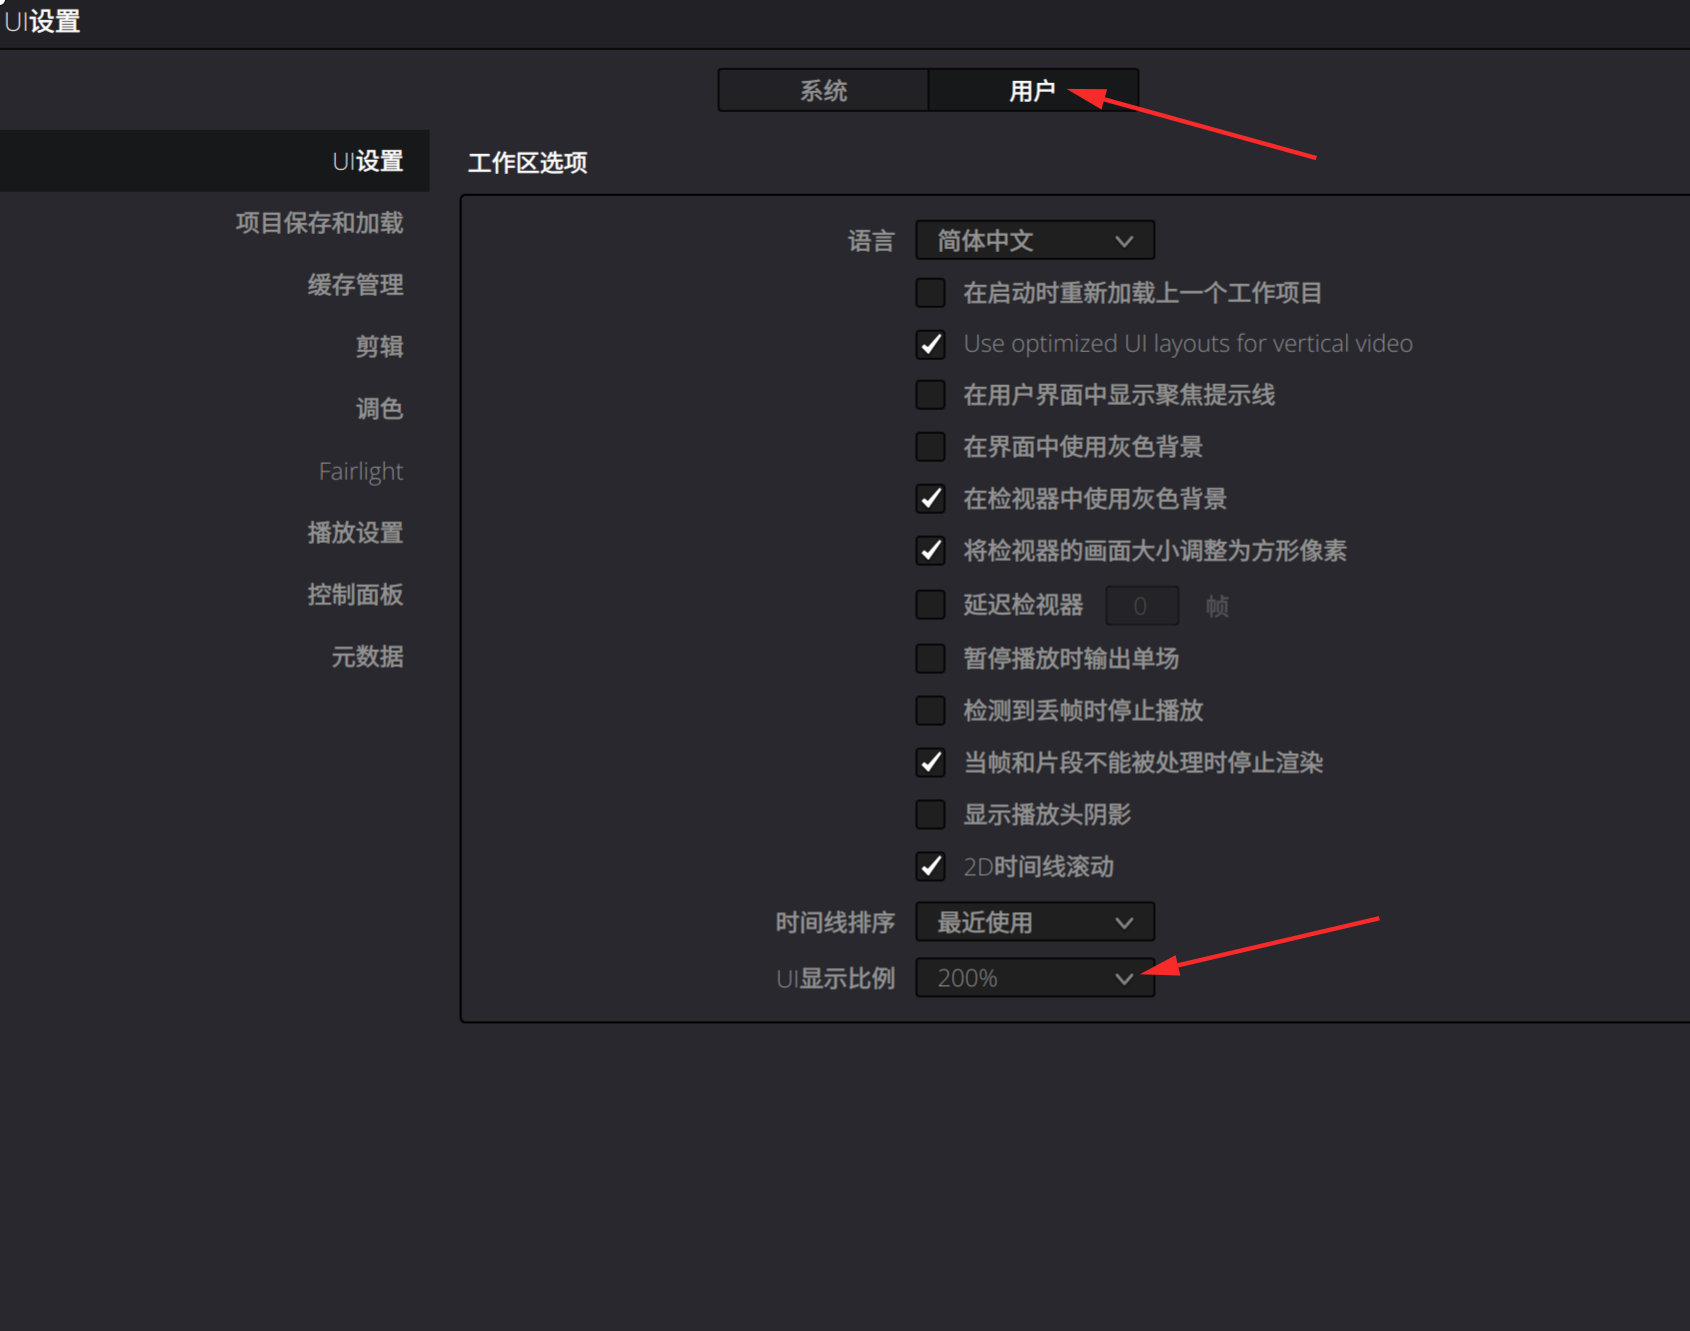Viewport: 1690px width, 1331px height.
Task: Enable the 延迟检视器 checkbox
Action: pos(931,605)
